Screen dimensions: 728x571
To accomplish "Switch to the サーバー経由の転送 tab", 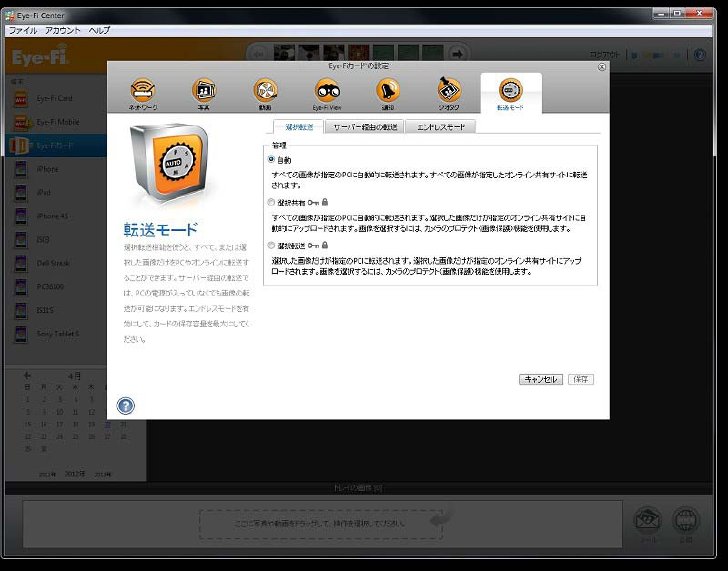I will 365,127.
